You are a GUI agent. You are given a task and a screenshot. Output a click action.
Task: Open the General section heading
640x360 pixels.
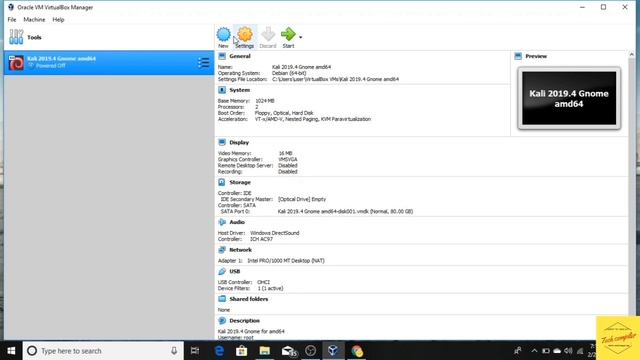click(240, 56)
